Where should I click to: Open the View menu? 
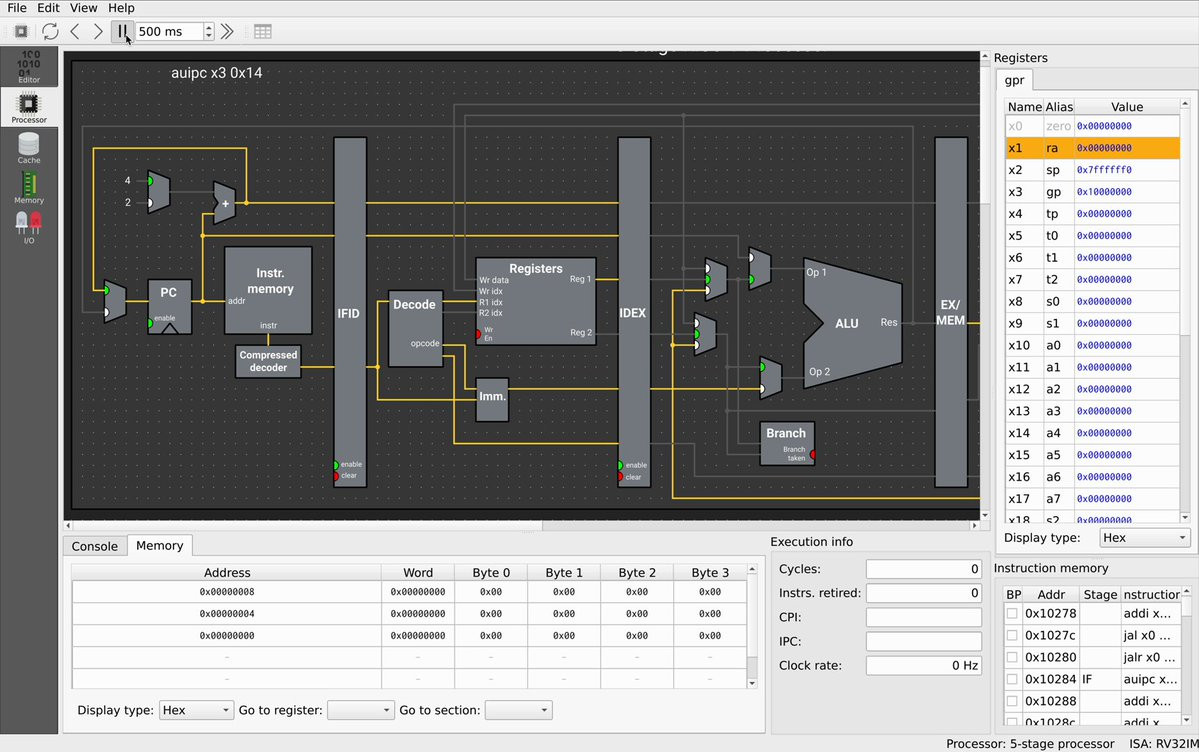tap(84, 8)
